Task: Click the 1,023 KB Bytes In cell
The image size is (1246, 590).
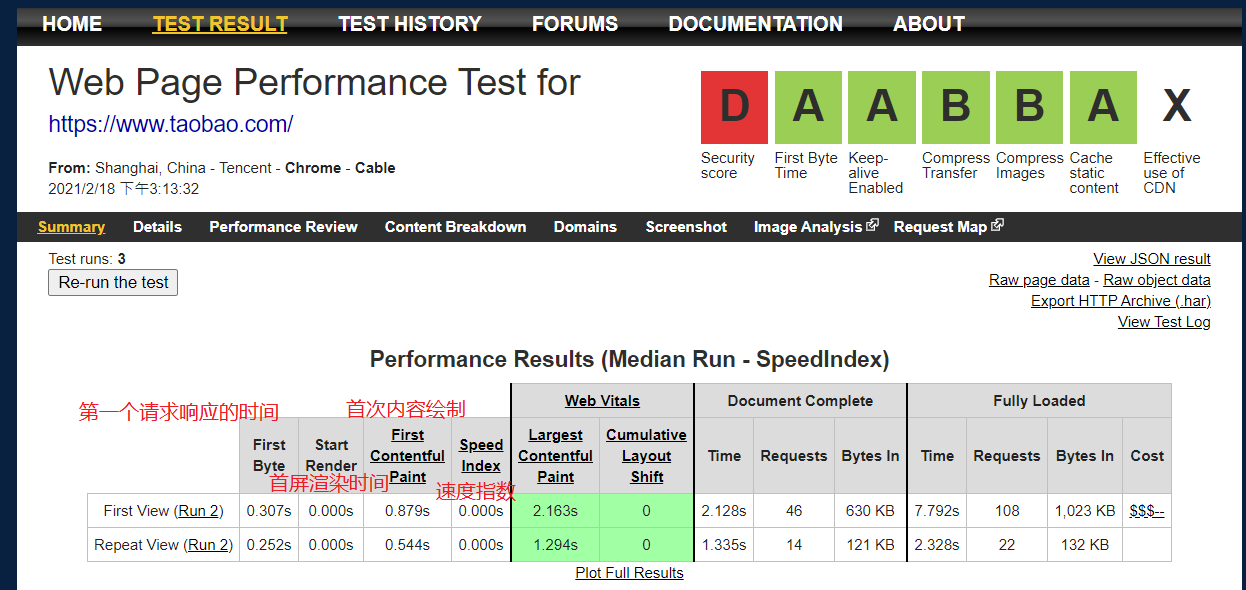Action: [x=1085, y=511]
